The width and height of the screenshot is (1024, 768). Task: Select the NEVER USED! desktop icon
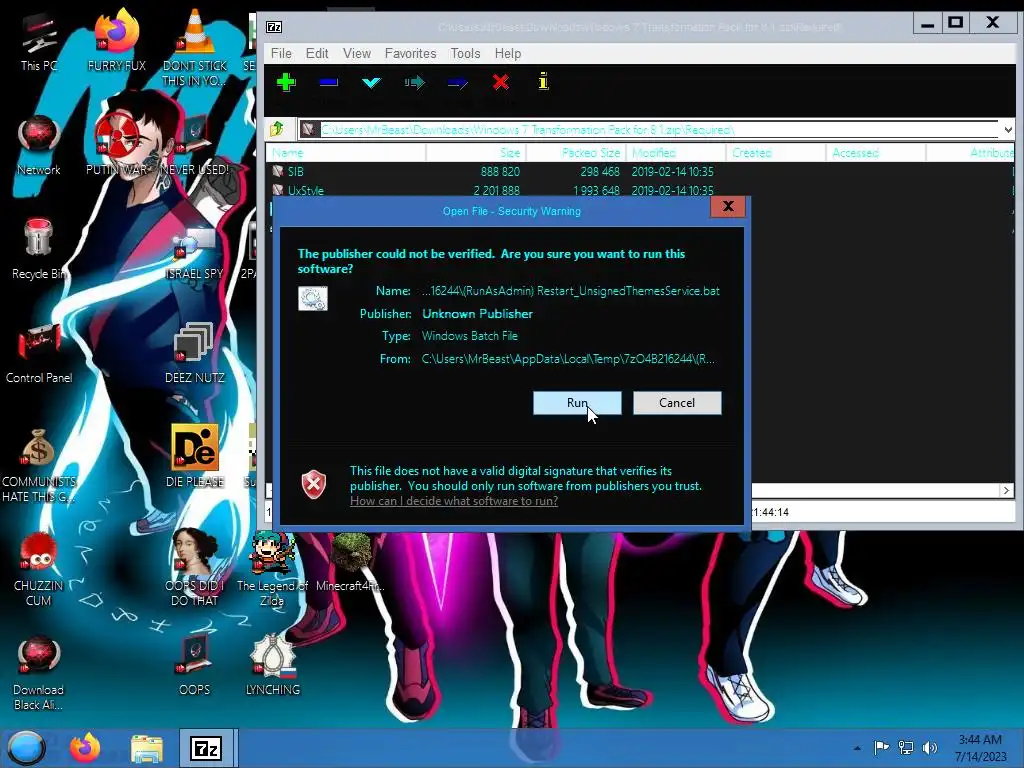point(195,145)
